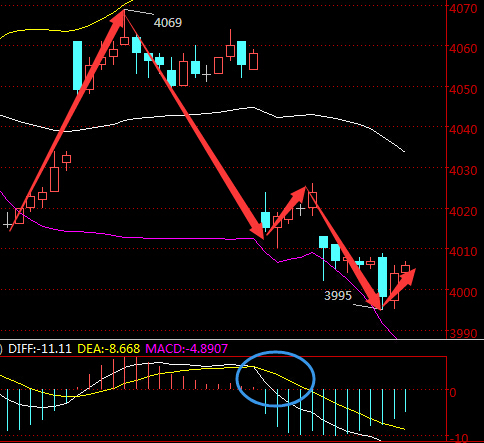Click the blue ellipse on MACD crossover

point(275,379)
